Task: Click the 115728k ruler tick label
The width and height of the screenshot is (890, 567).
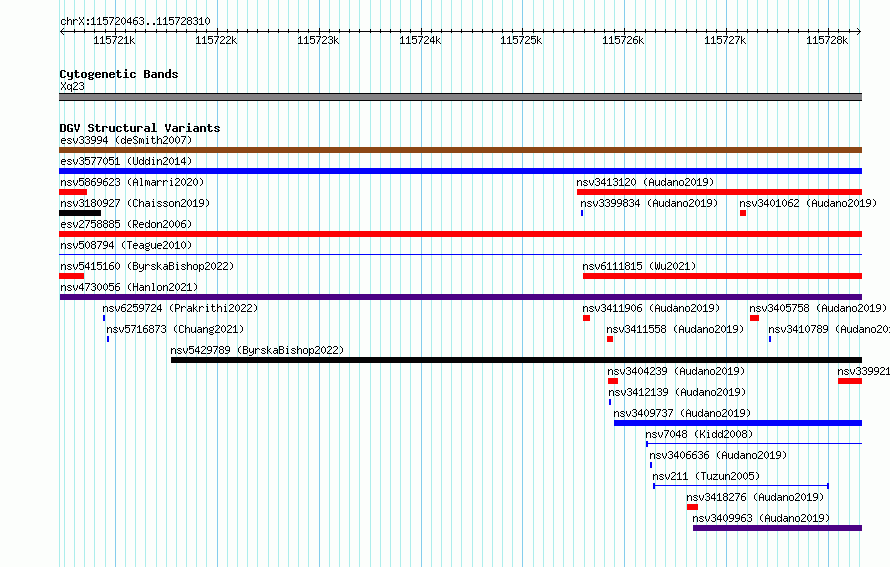Action: coord(827,40)
